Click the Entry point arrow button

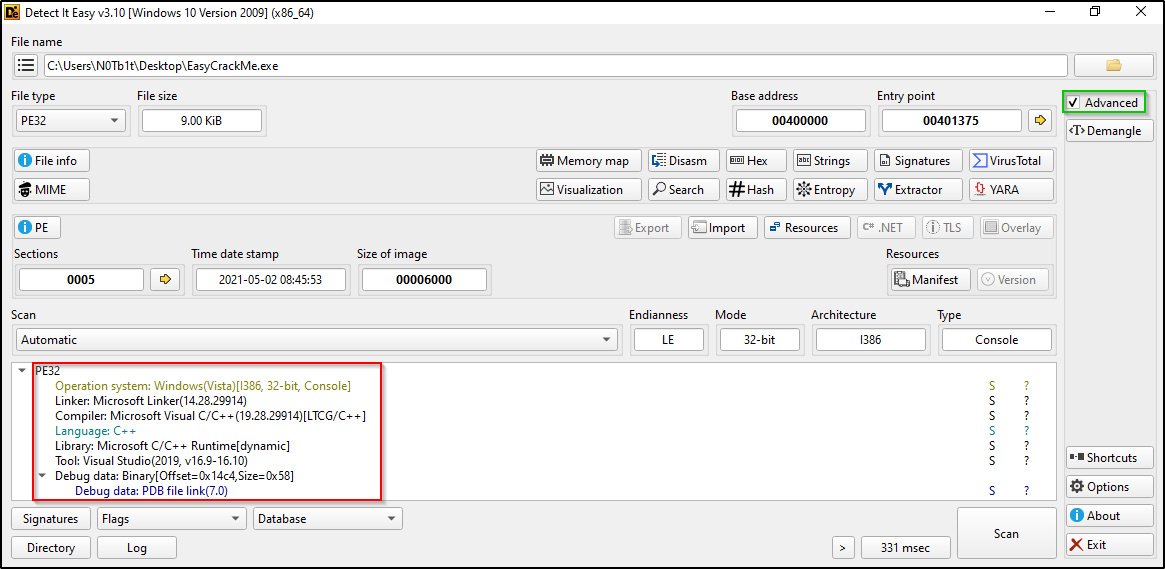pos(1041,121)
